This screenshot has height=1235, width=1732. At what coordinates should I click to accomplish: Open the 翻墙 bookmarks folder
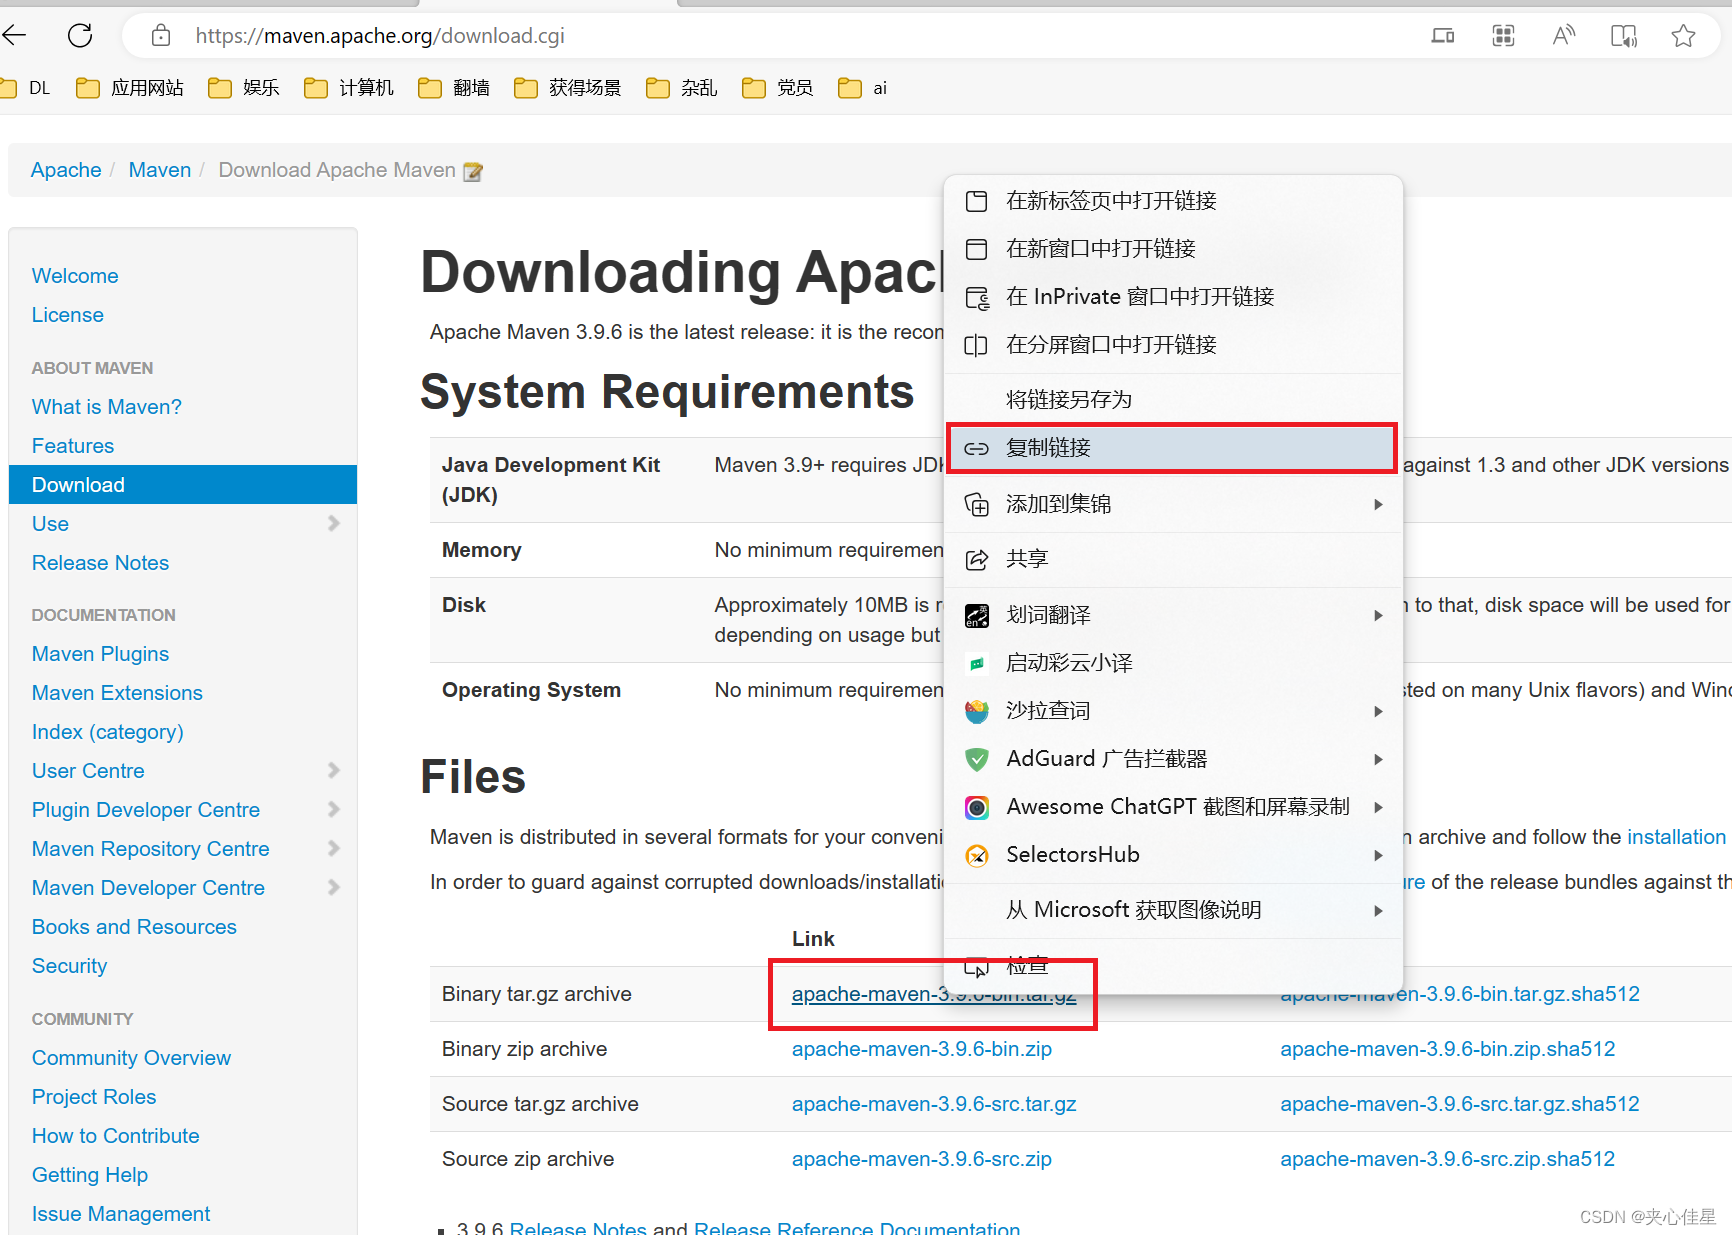tap(454, 88)
